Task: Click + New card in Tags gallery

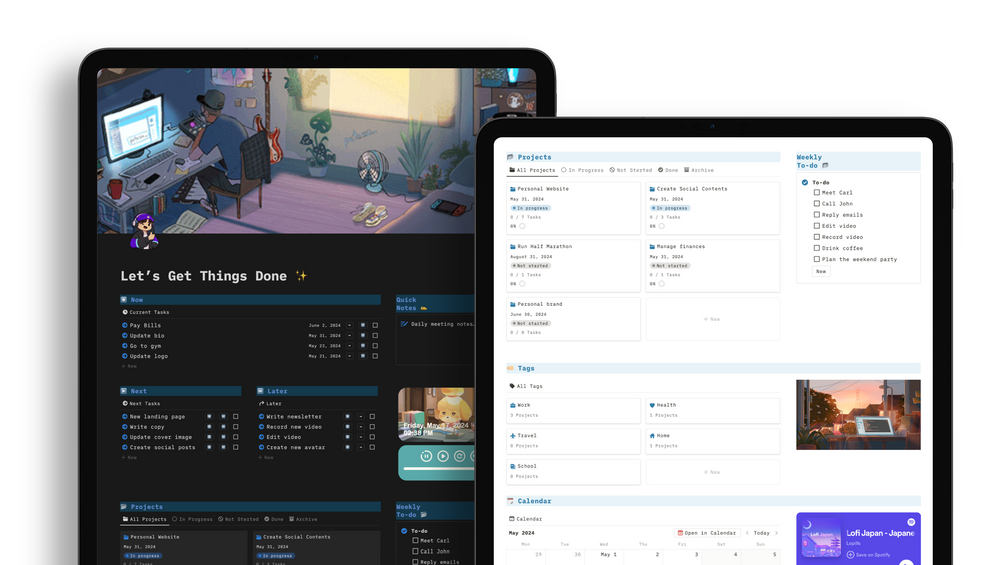Action: tap(712, 472)
